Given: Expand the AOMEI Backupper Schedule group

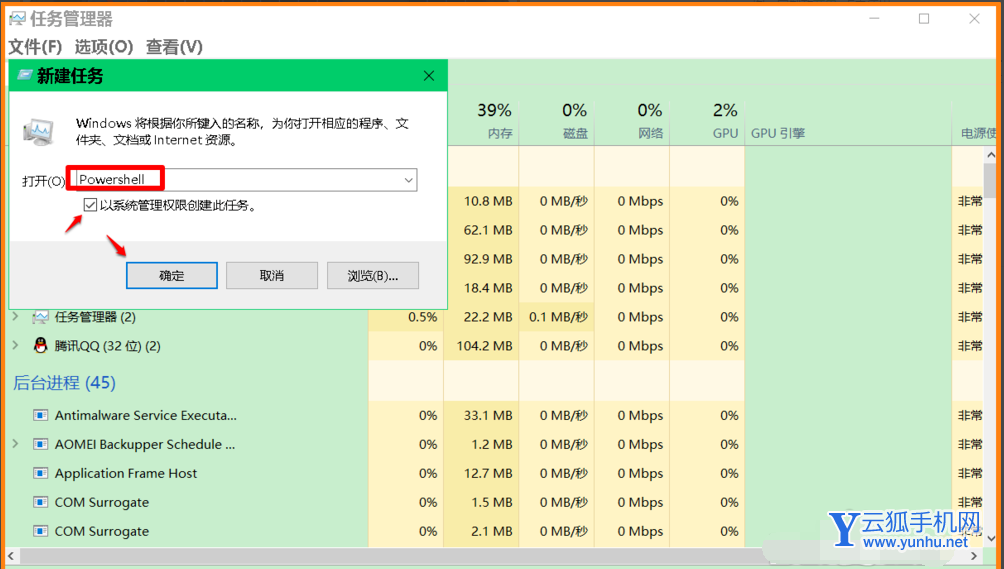Looking at the screenshot, I should coord(16,444).
